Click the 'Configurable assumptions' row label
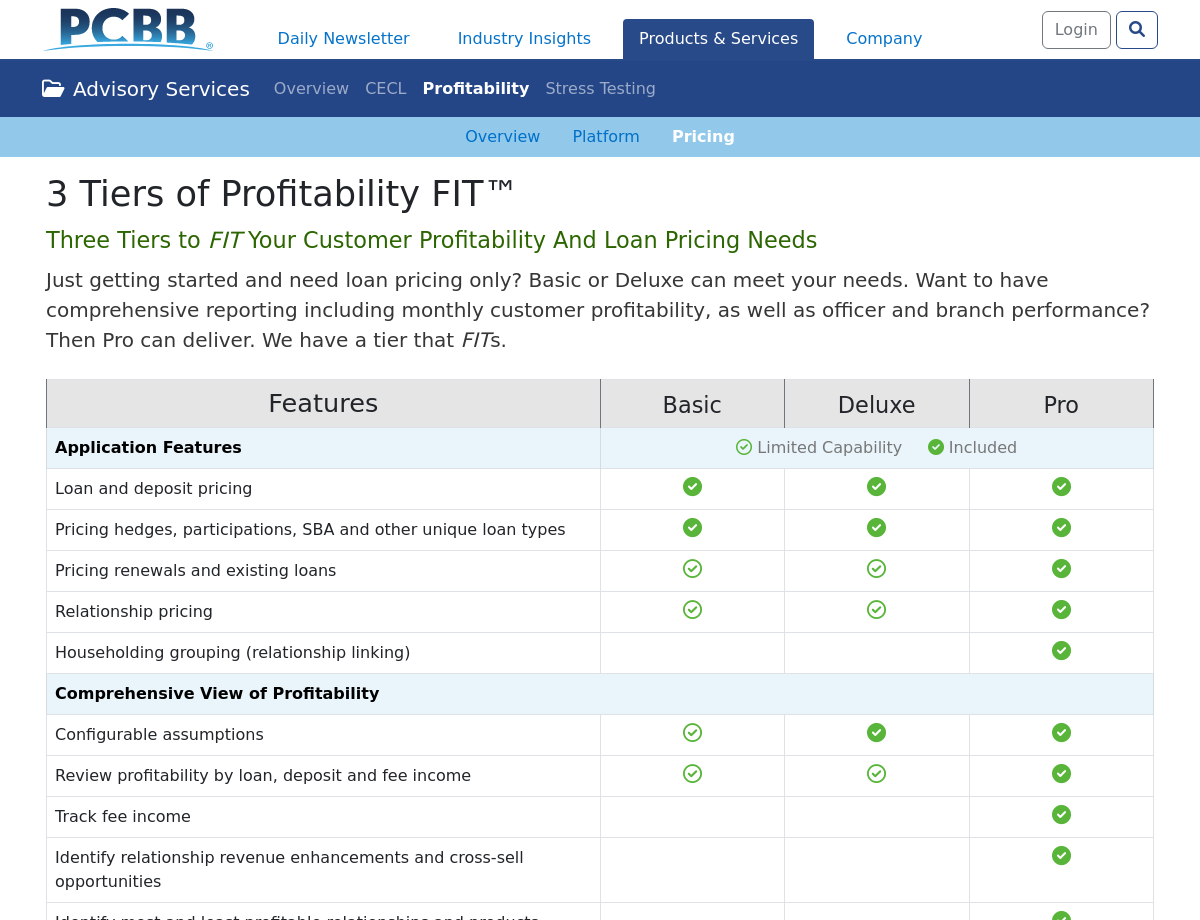Viewport: 1200px width, 920px height. [x=159, y=735]
